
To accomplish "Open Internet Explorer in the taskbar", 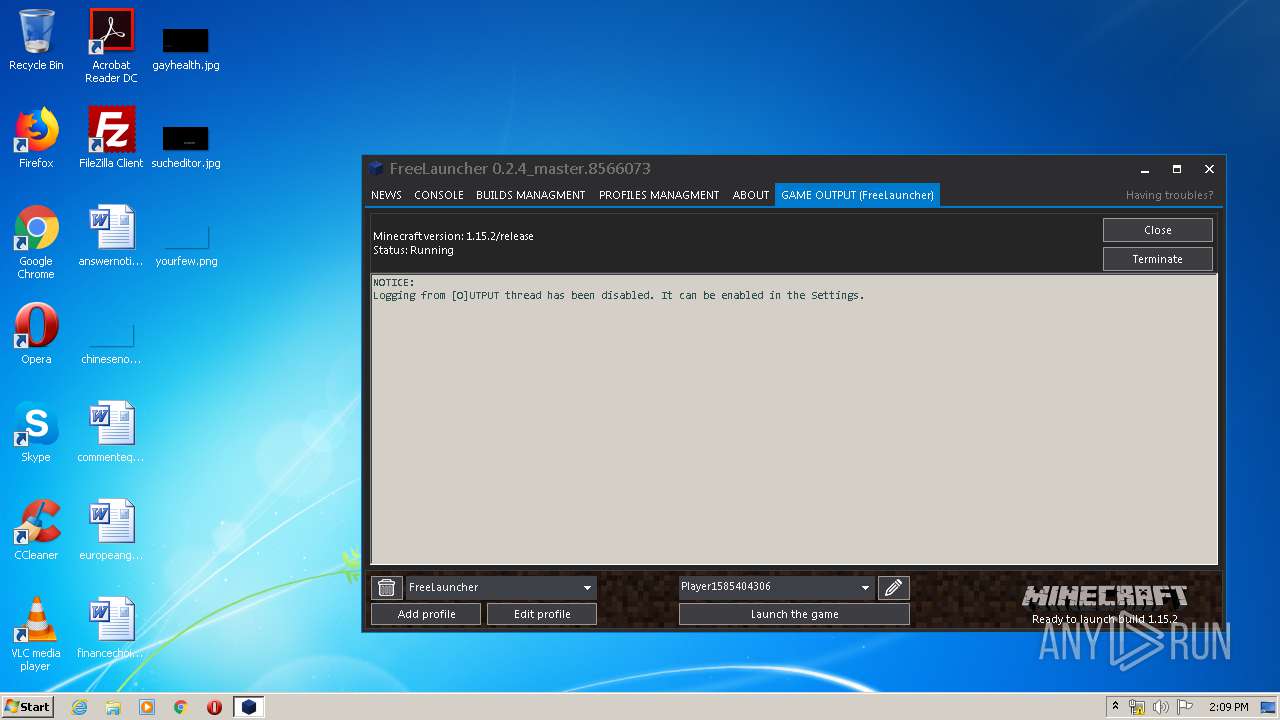I will coord(79,707).
